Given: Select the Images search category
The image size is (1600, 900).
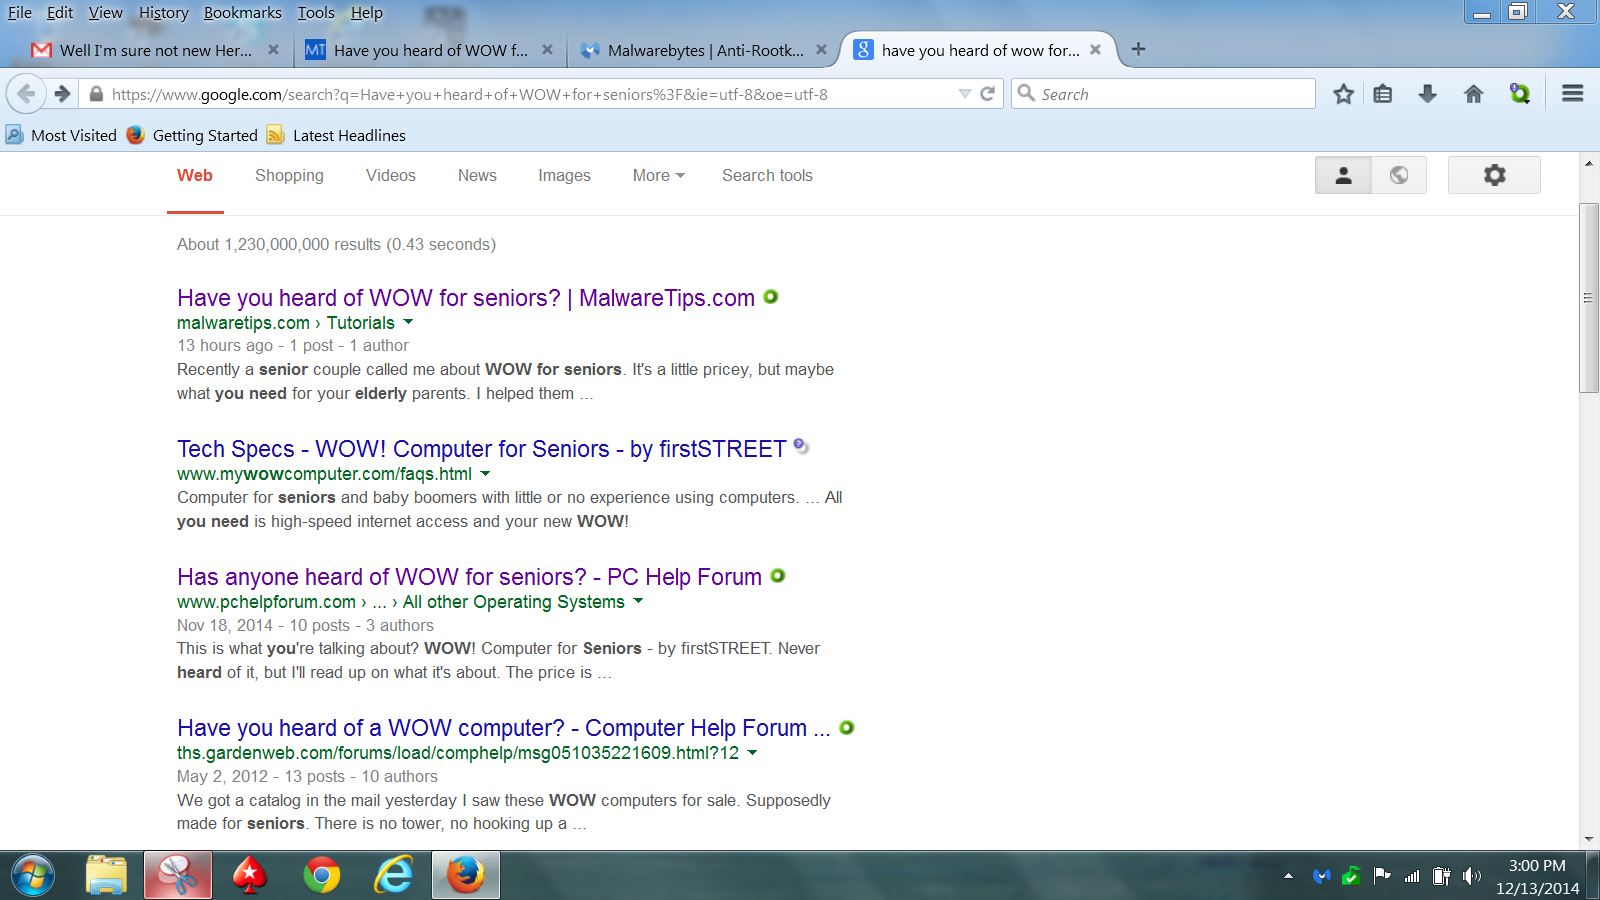Looking at the screenshot, I should 564,175.
